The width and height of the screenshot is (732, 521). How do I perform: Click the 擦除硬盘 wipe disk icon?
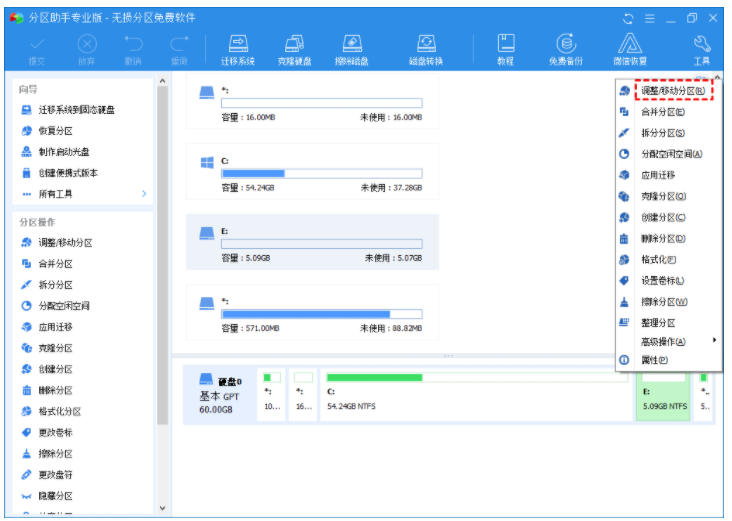click(352, 49)
